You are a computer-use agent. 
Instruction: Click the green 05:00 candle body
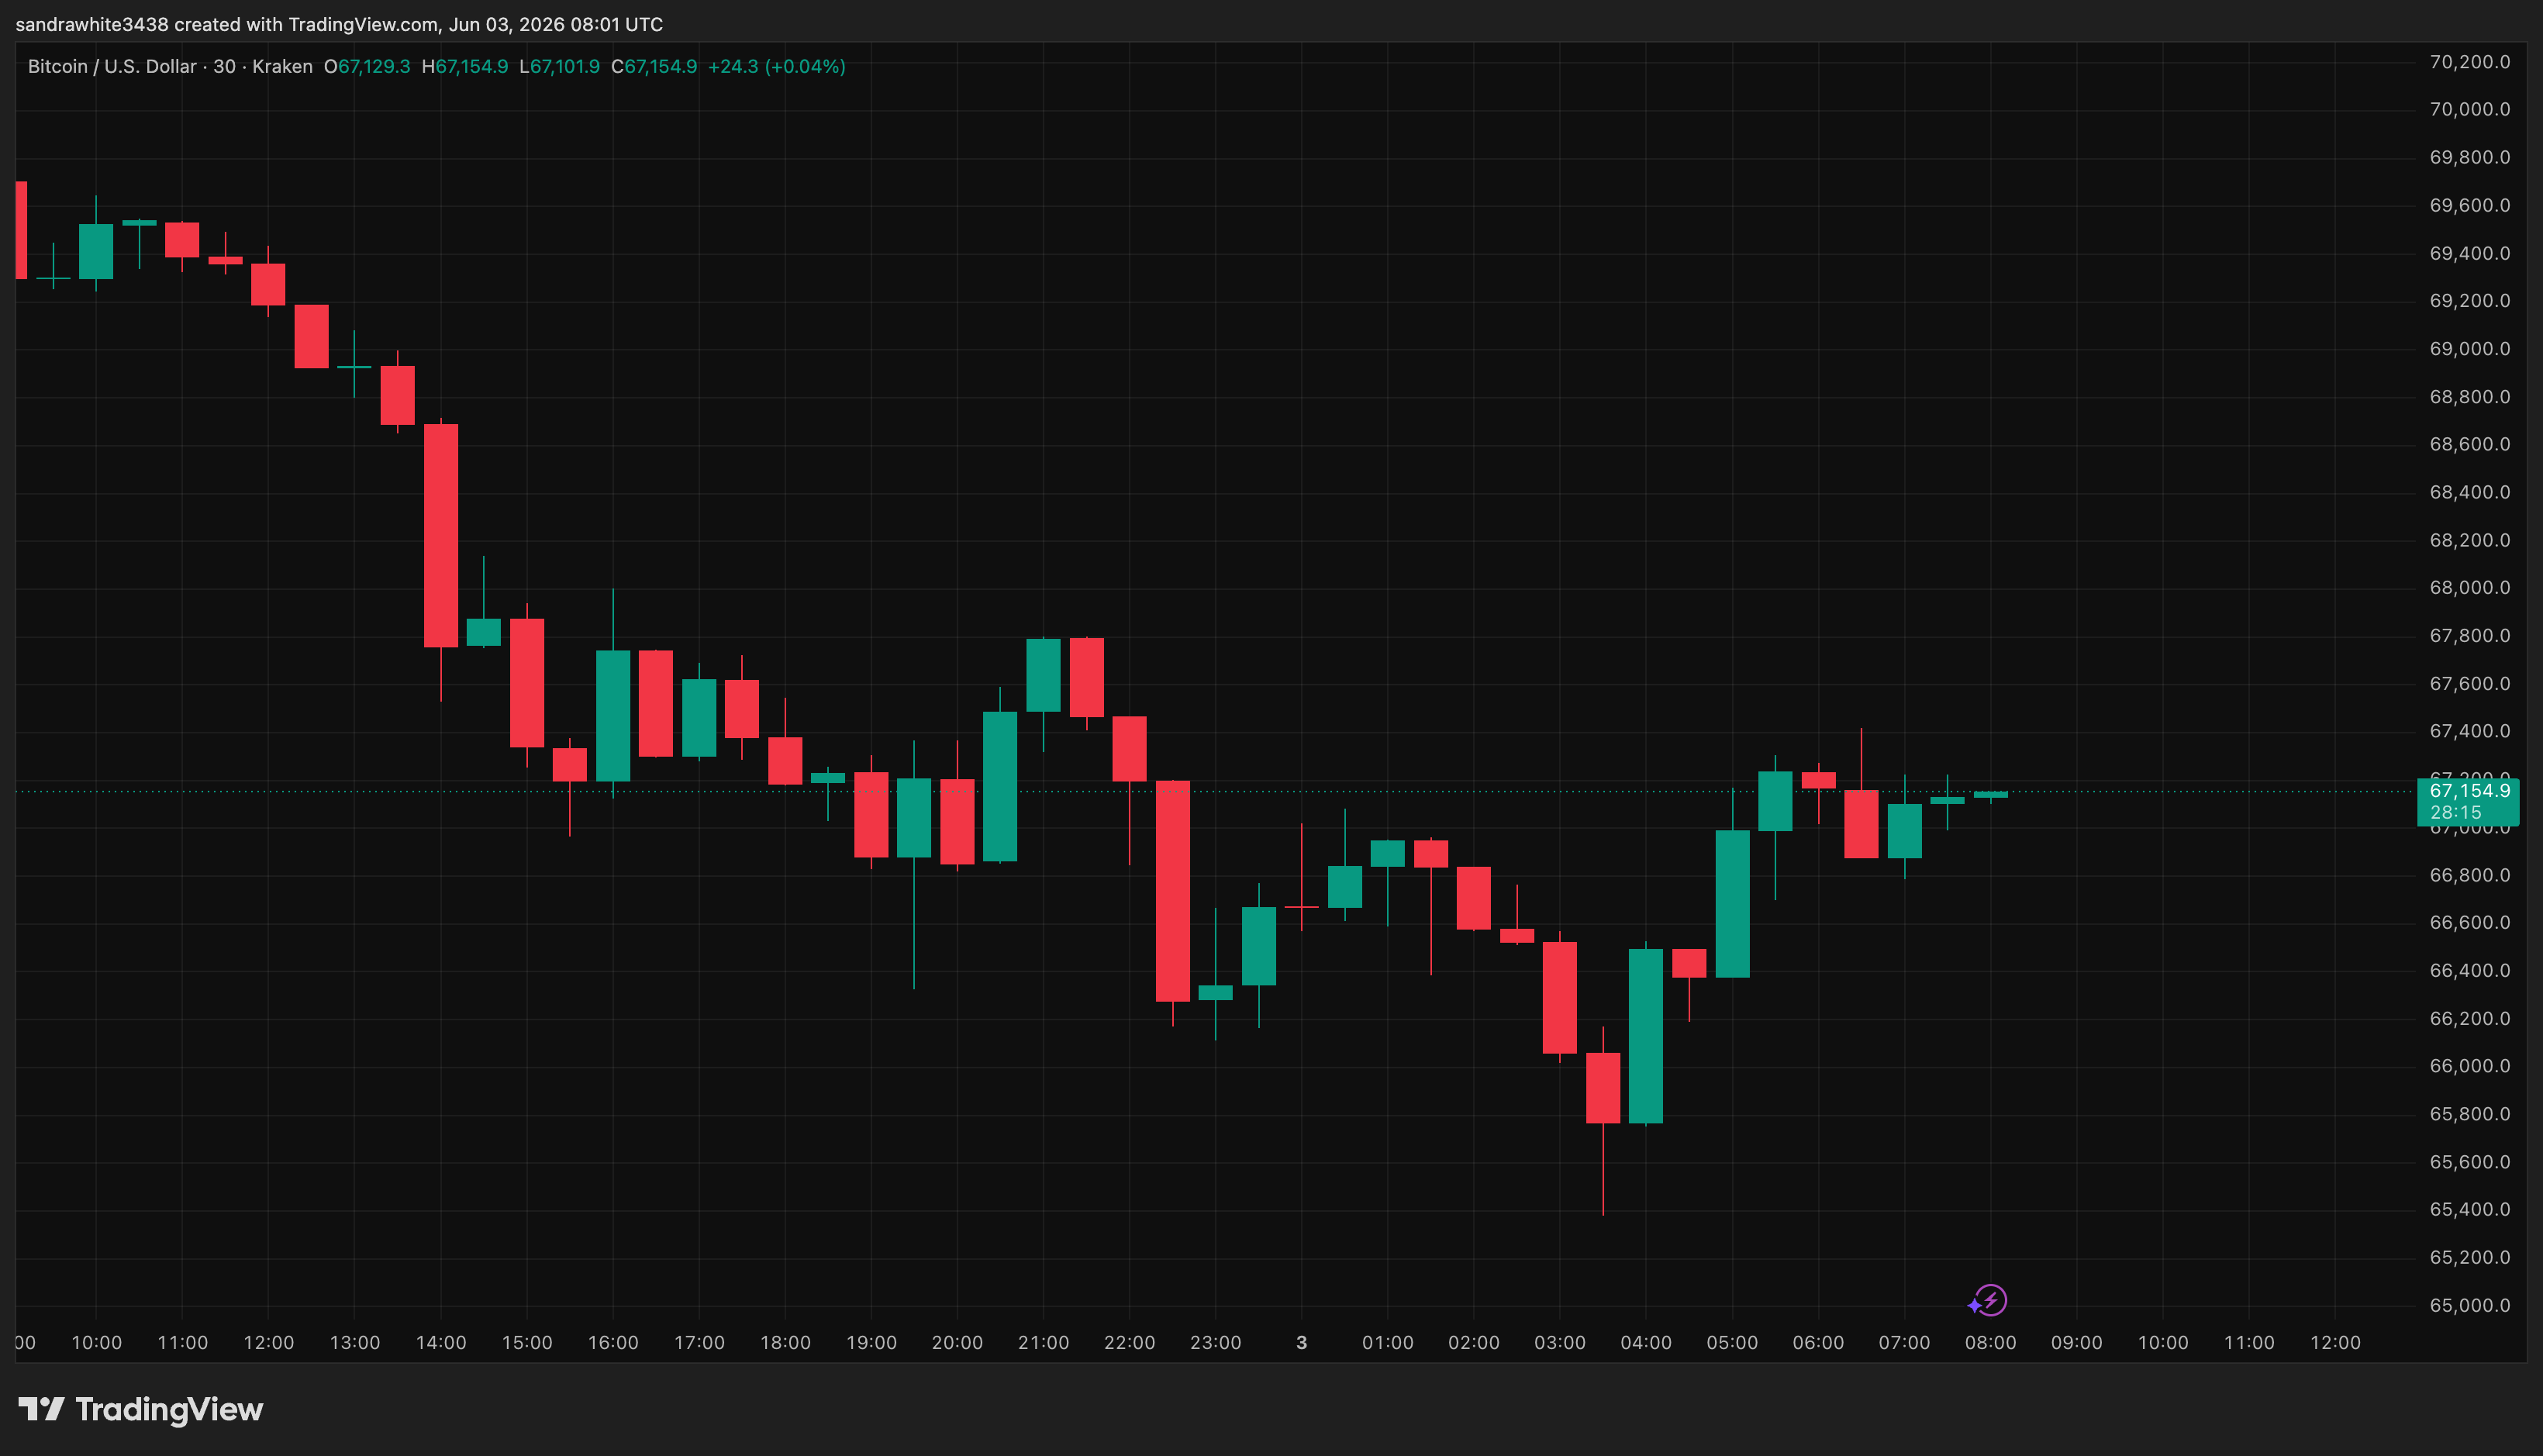pos(1732,904)
